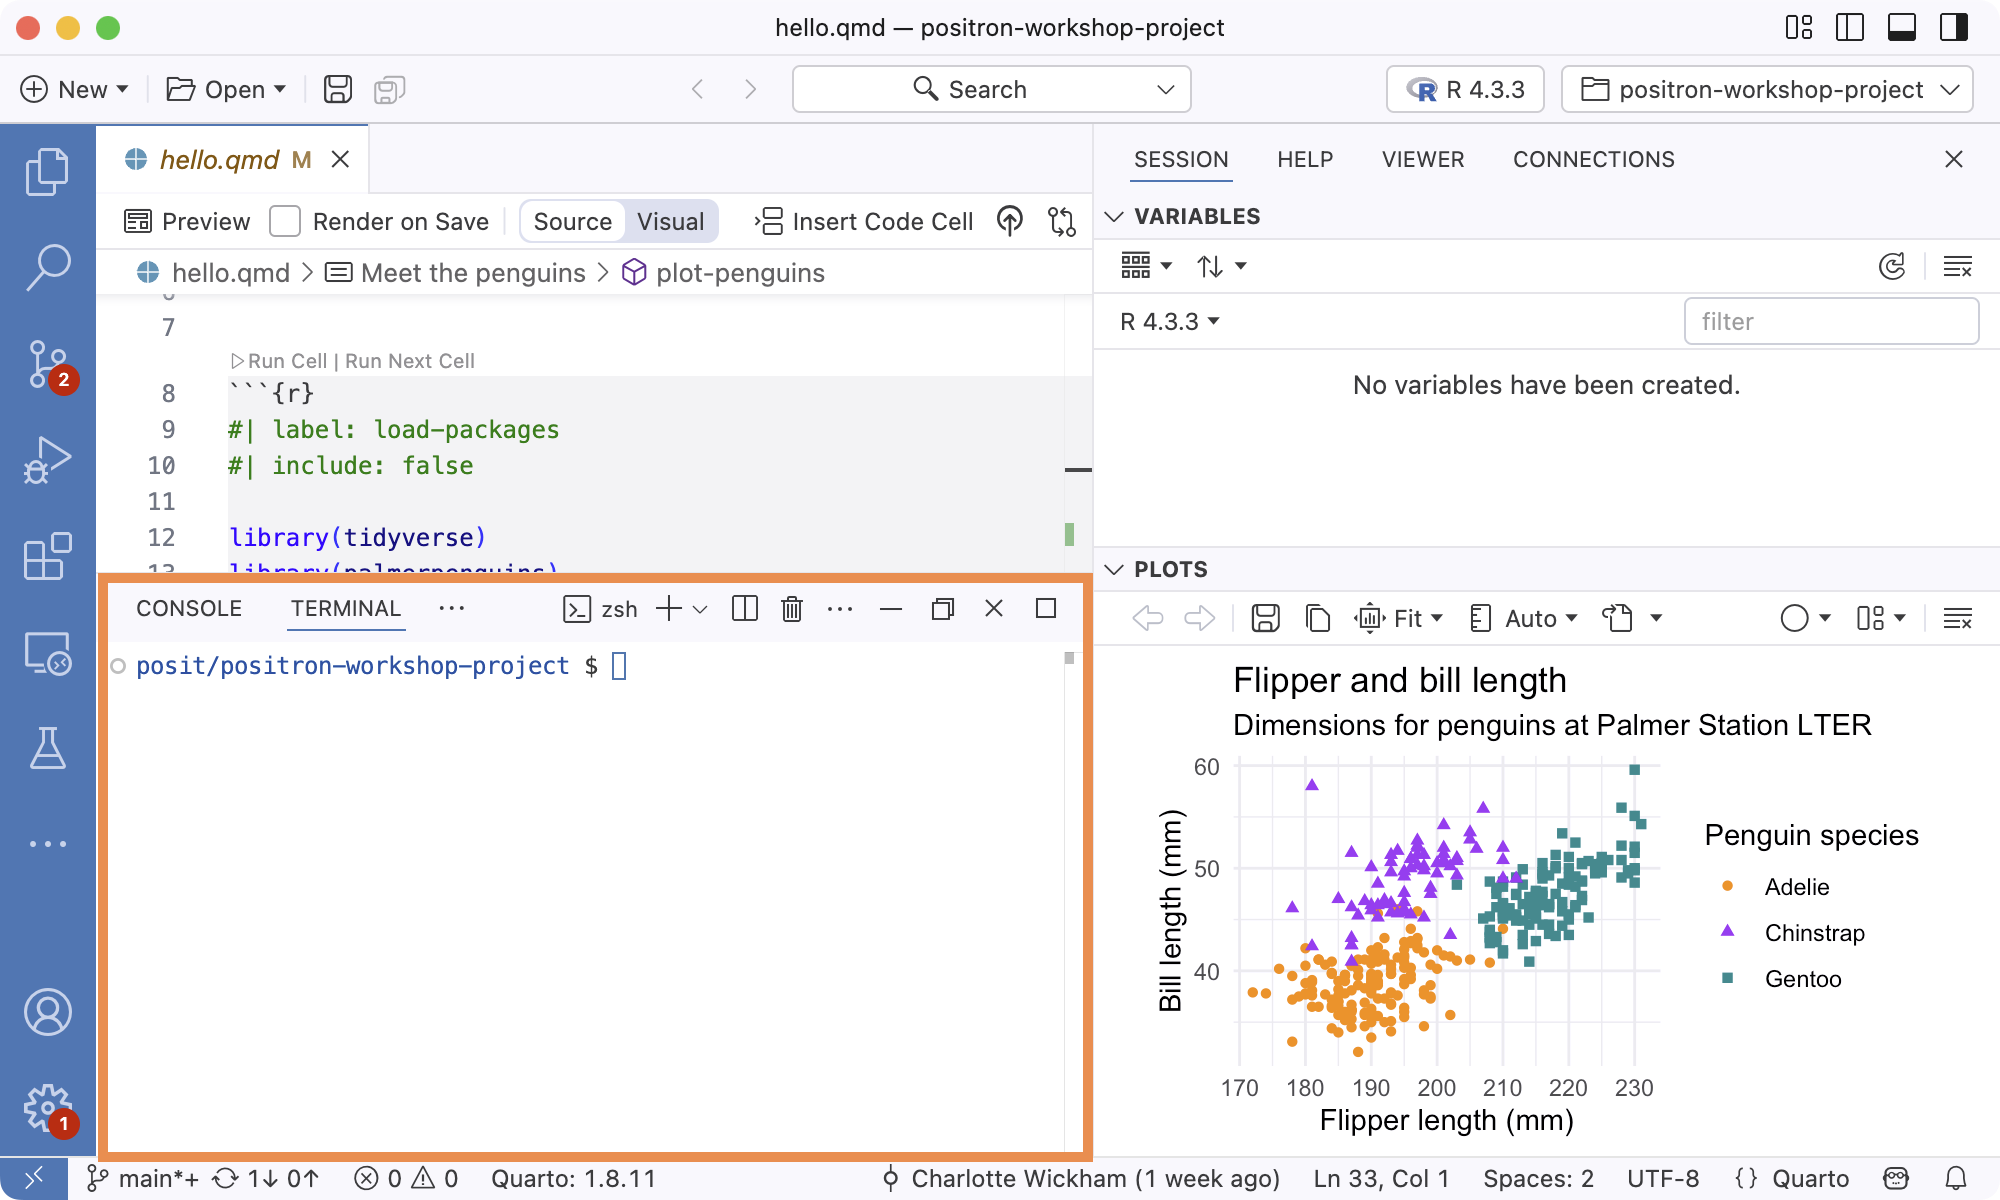Open the plot Fit zoom dropdown
The height and width of the screenshot is (1200, 2000).
coord(1399,618)
